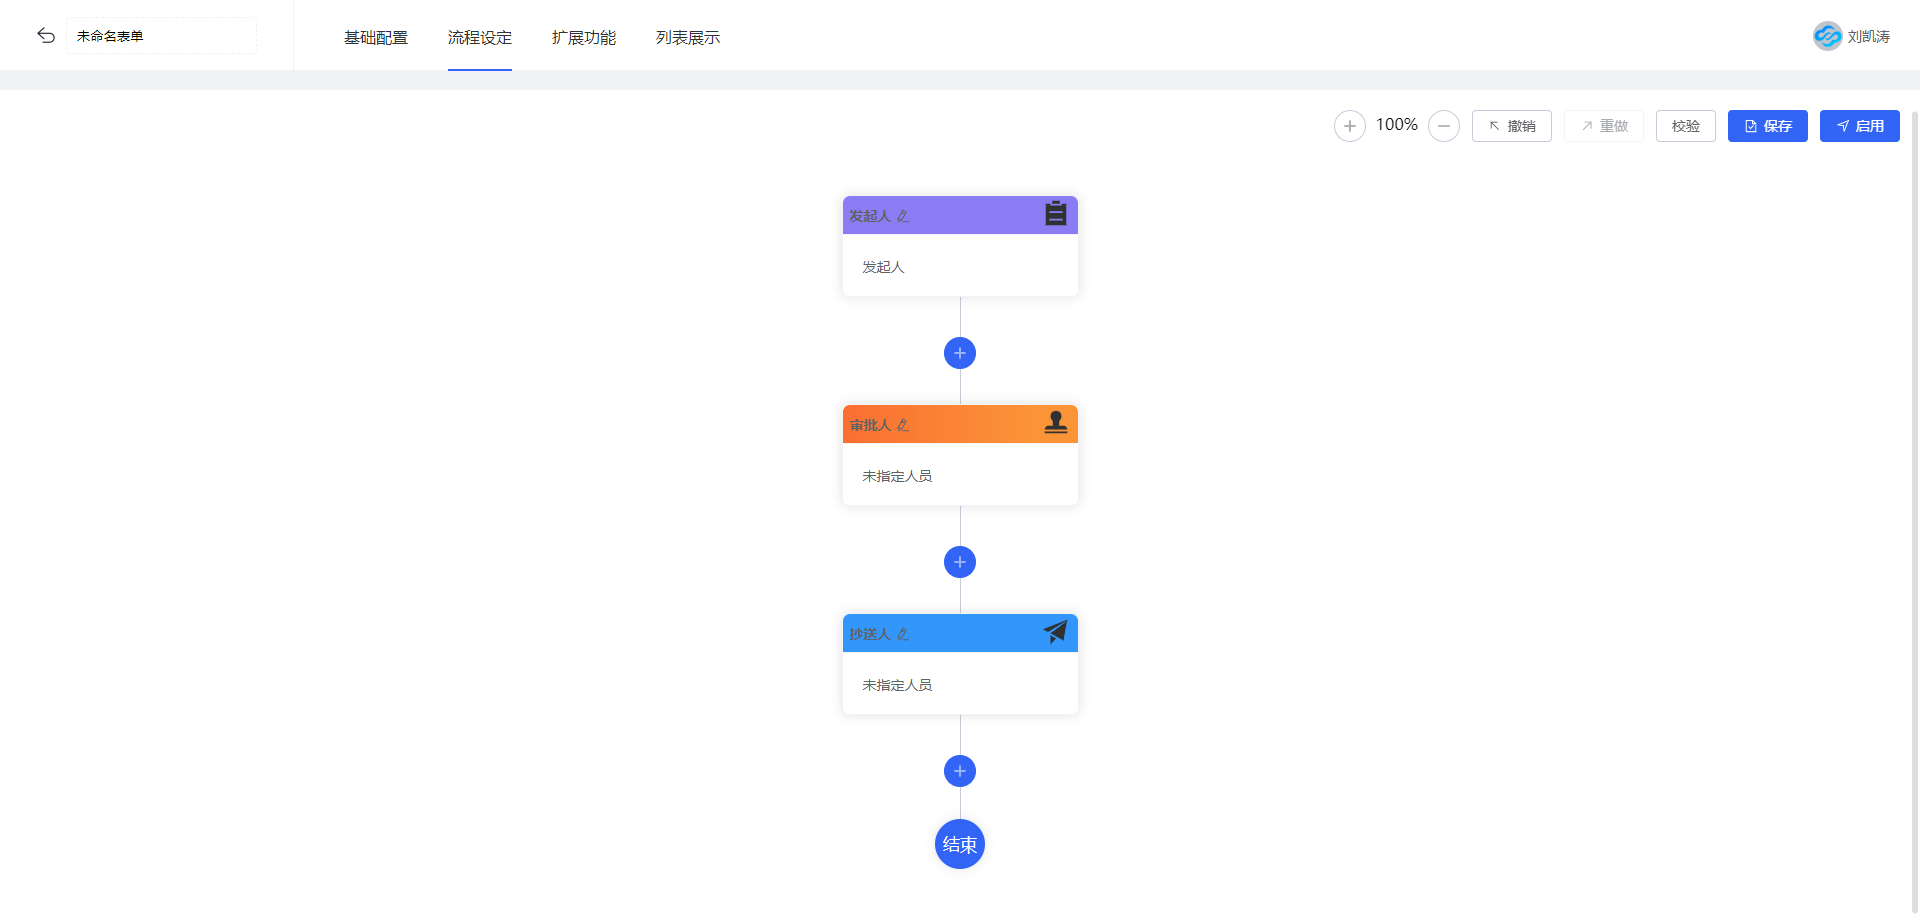Open the 扩展功能 tab

click(584, 37)
